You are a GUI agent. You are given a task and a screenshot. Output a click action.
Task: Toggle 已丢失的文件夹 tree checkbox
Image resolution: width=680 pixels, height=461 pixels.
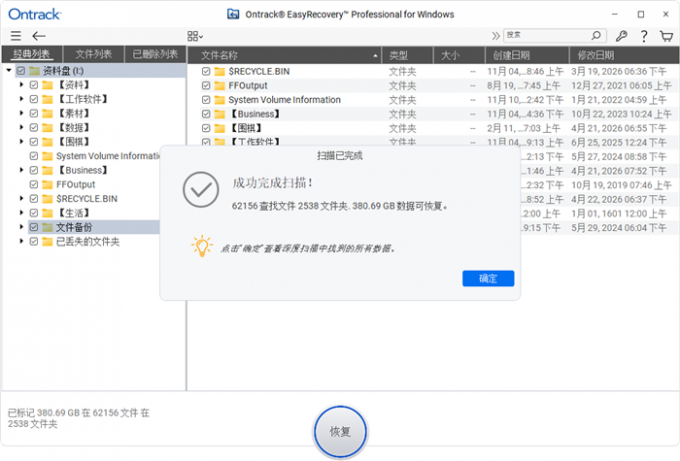34,241
